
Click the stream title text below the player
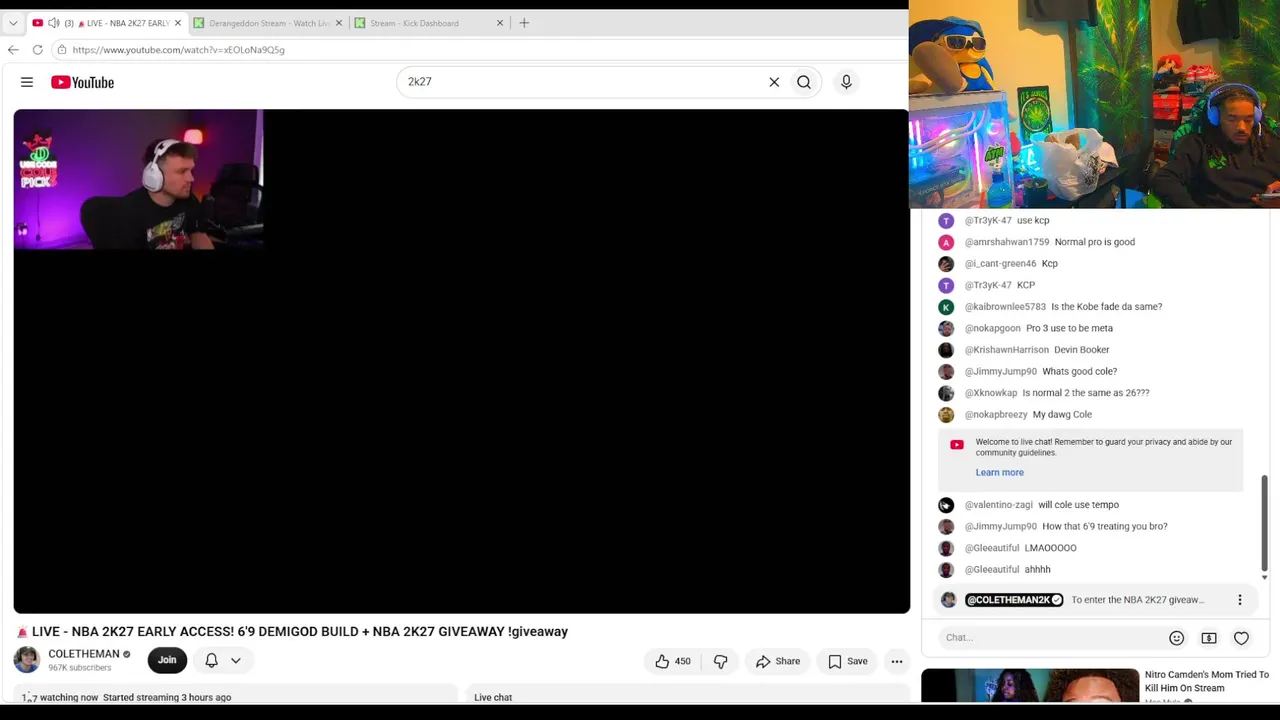pyautogui.click(x=292, y=632)
